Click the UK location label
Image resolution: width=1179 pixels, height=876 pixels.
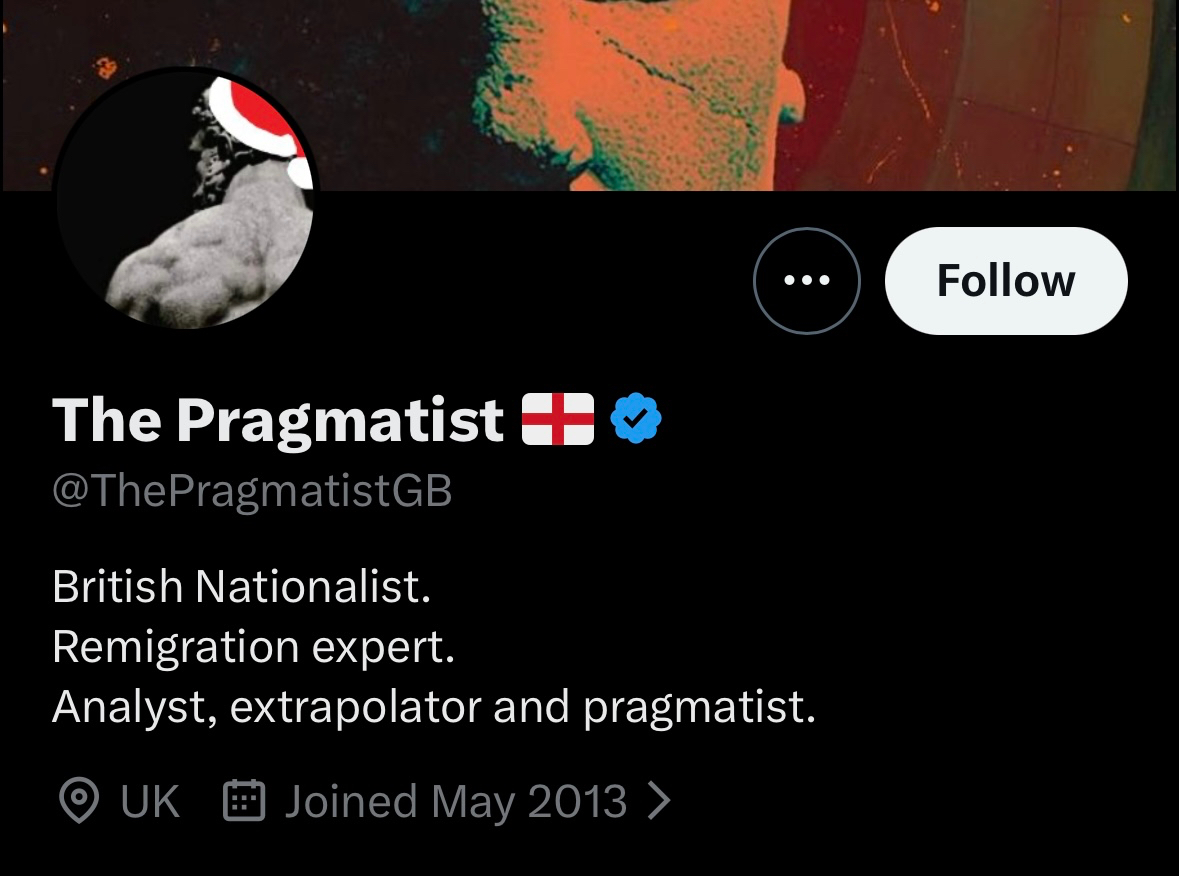click(150, 801)
